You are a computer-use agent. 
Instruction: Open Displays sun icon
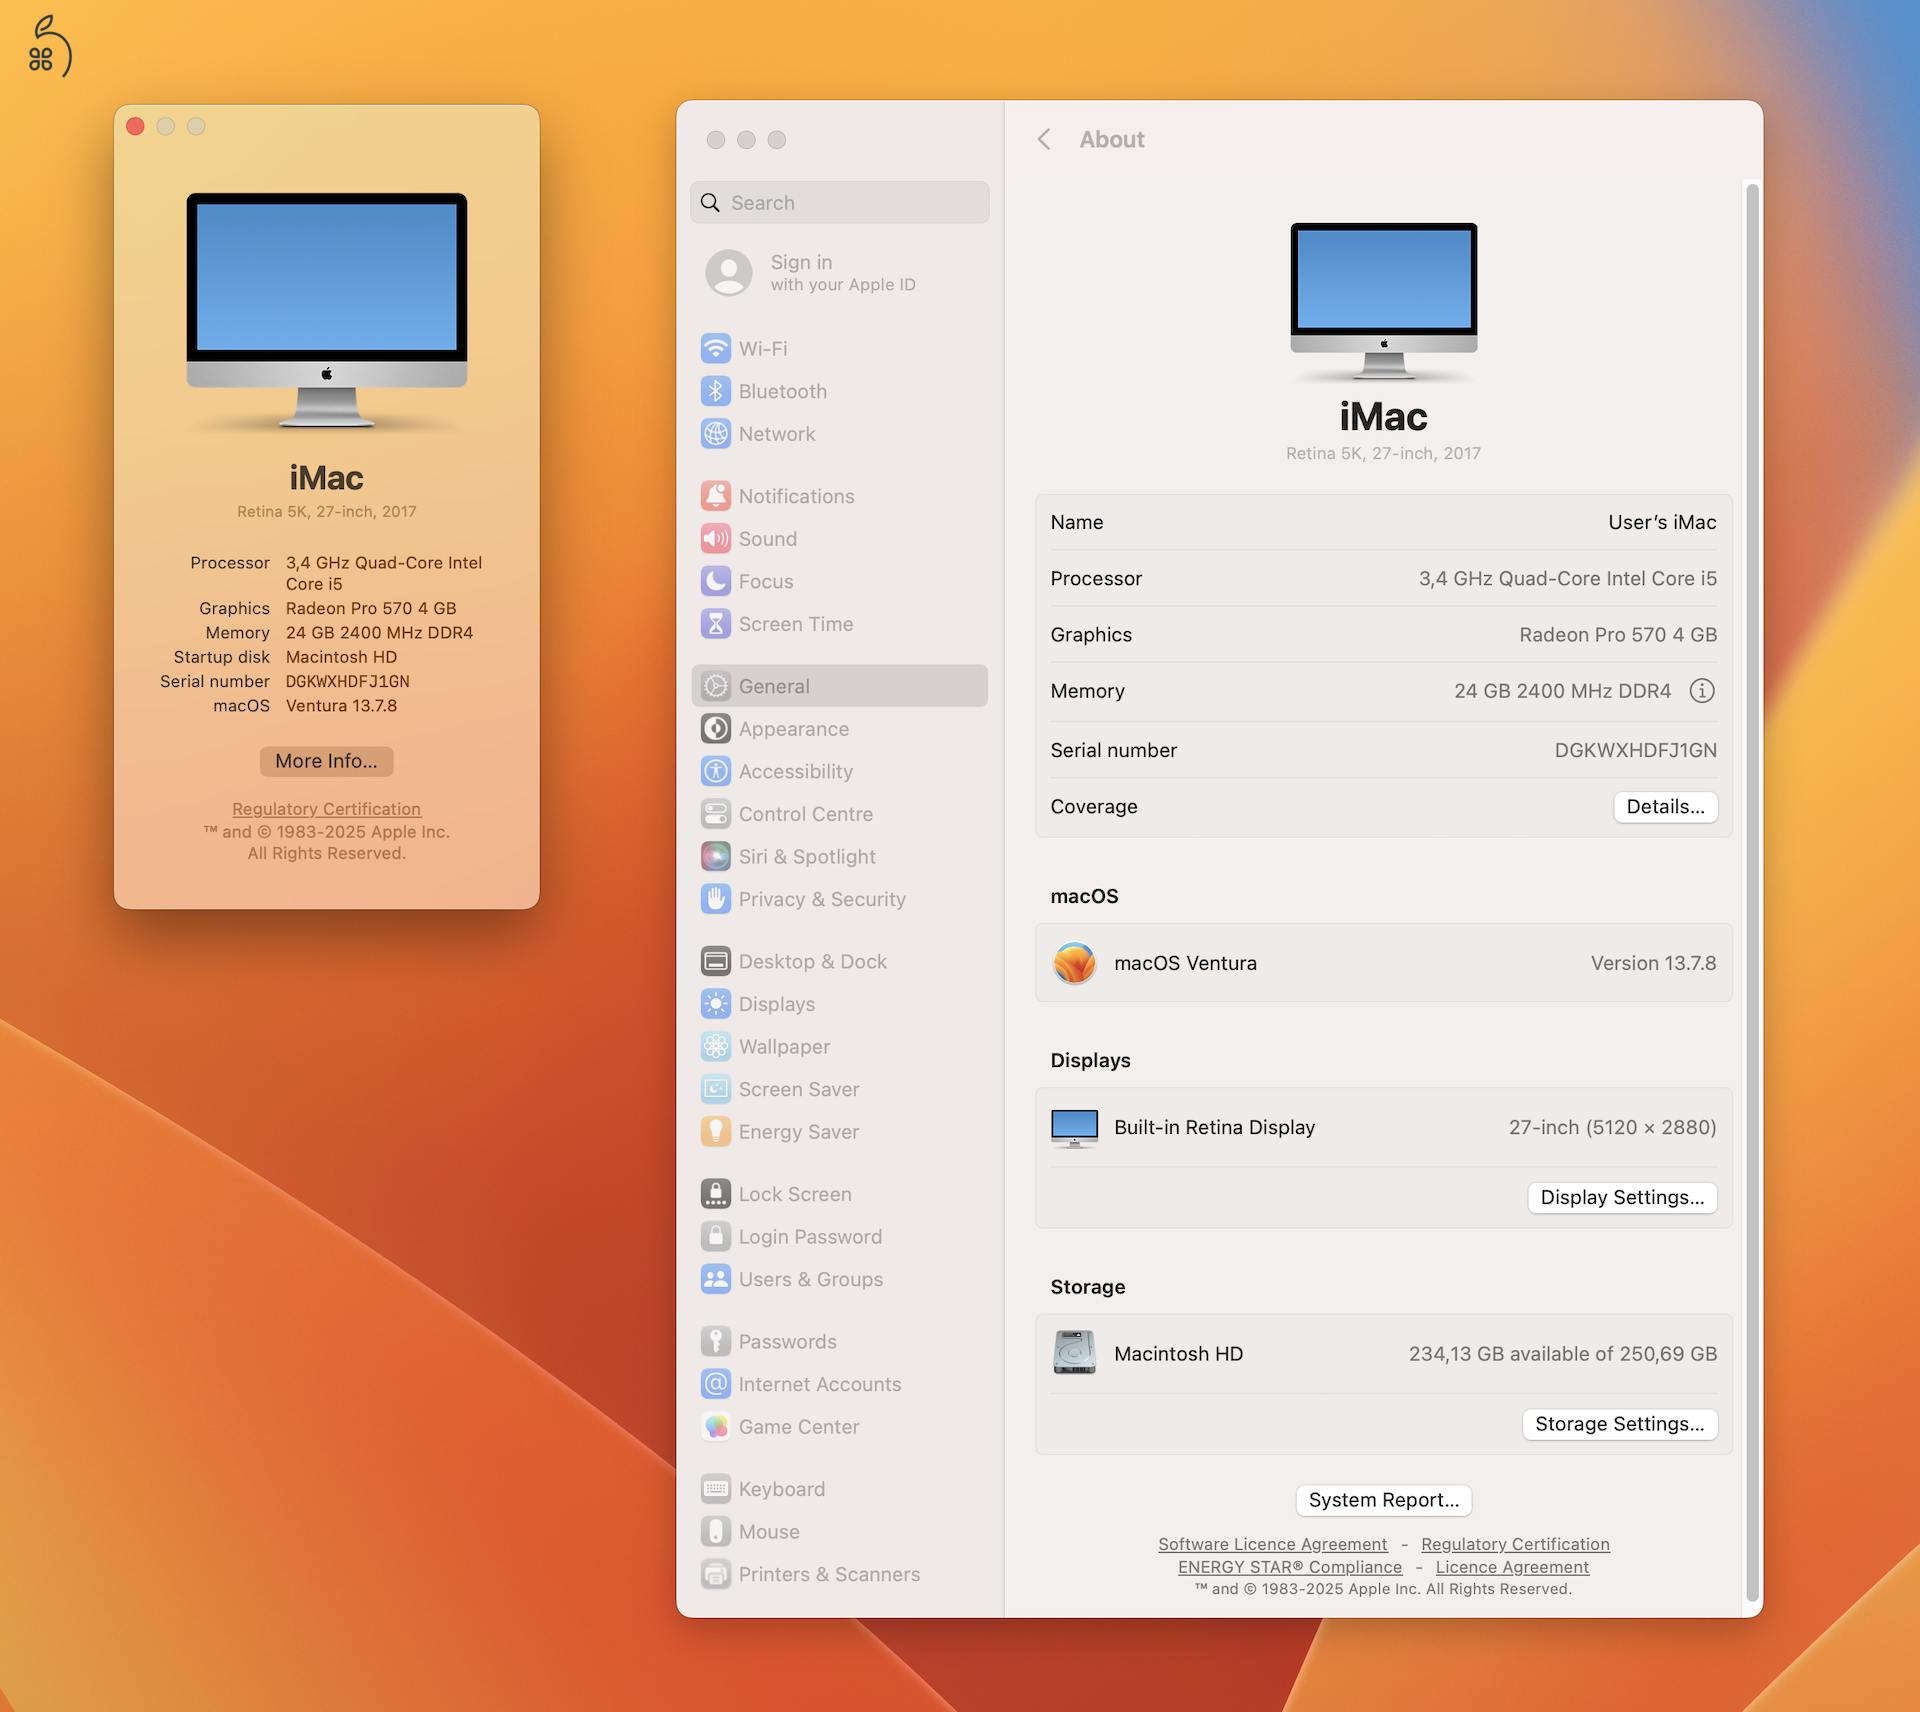(x=715, y=1004)
